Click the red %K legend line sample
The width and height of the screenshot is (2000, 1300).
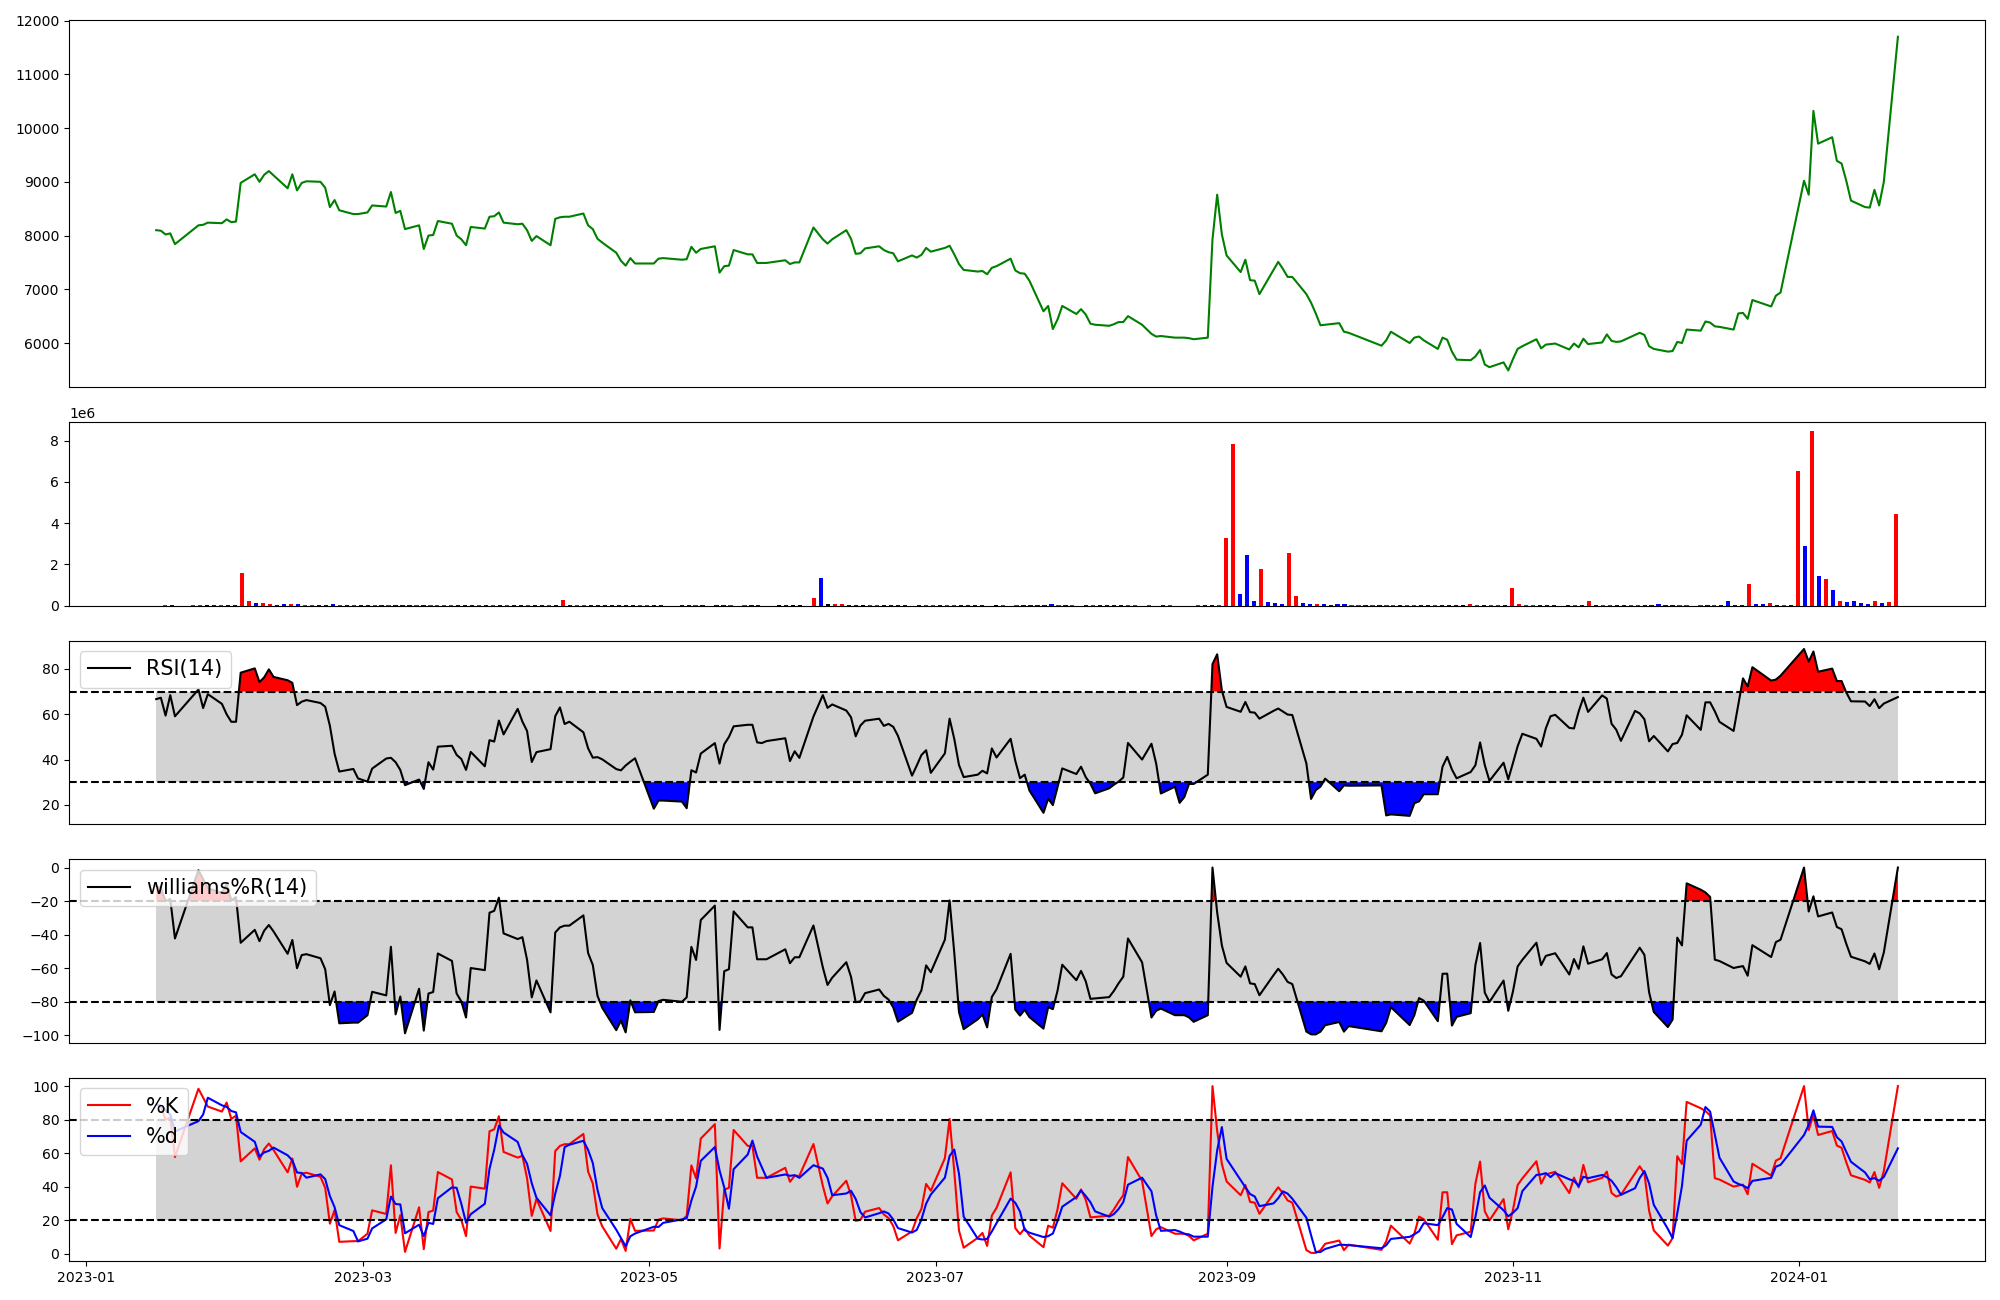108,1106
